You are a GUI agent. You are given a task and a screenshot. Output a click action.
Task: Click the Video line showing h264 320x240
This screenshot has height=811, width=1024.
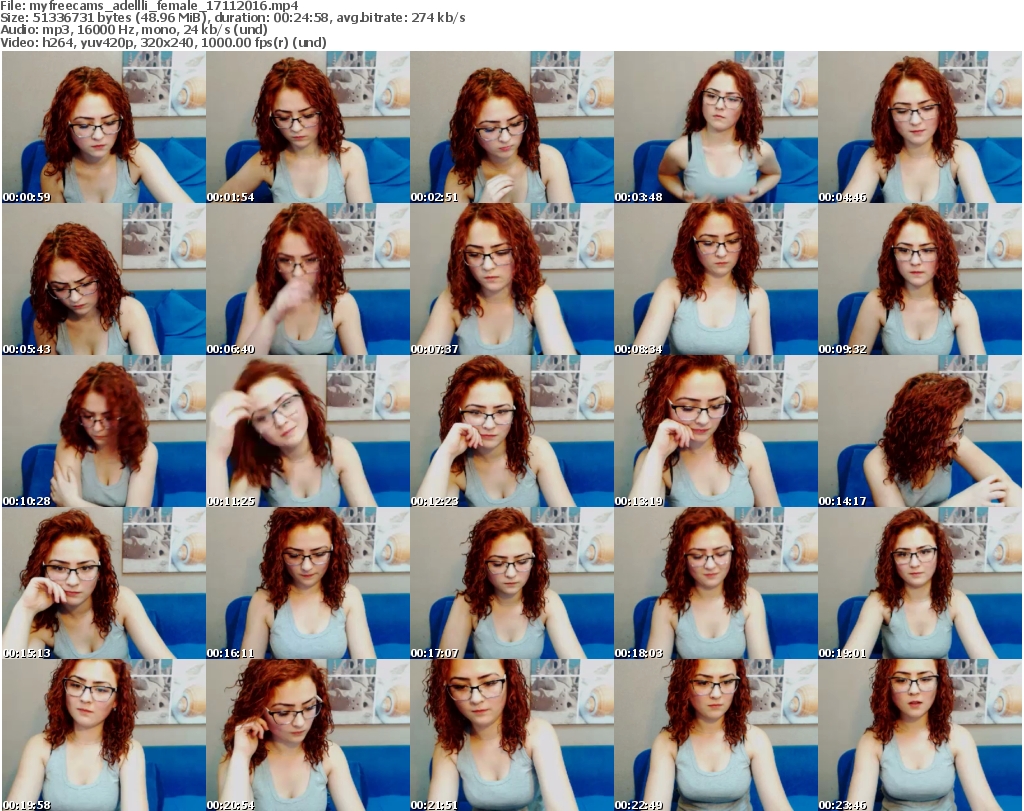163,42
